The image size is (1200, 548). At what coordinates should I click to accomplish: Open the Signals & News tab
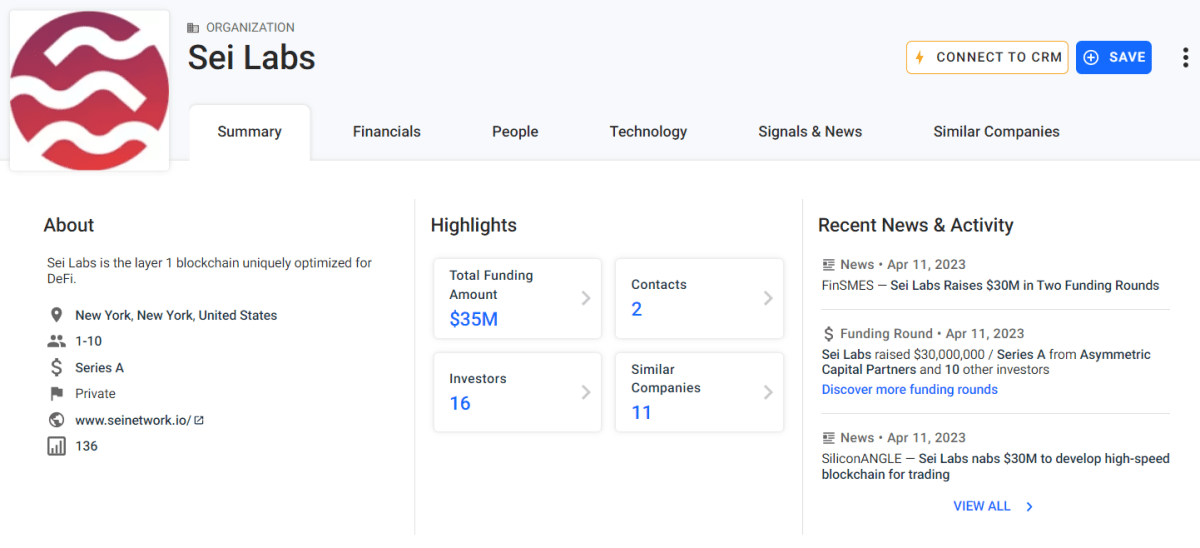pyautogui.click(x=810, y=132)
